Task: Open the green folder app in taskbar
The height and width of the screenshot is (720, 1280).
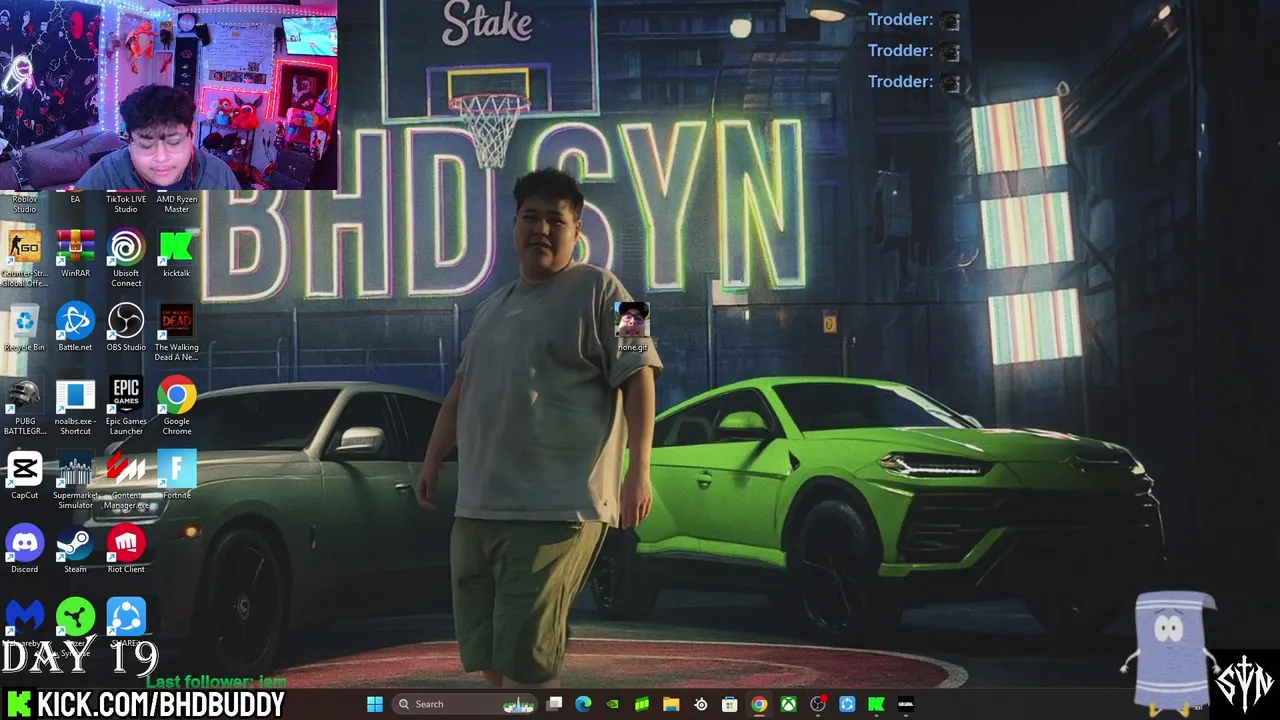Action: tap(642, 704)
